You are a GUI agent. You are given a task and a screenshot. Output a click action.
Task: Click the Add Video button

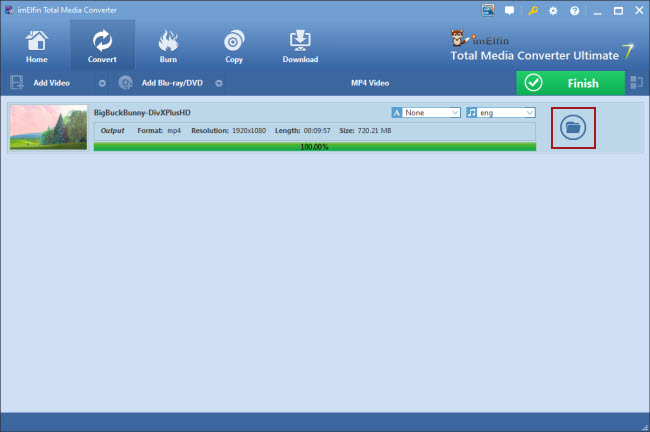coord(51,83)
